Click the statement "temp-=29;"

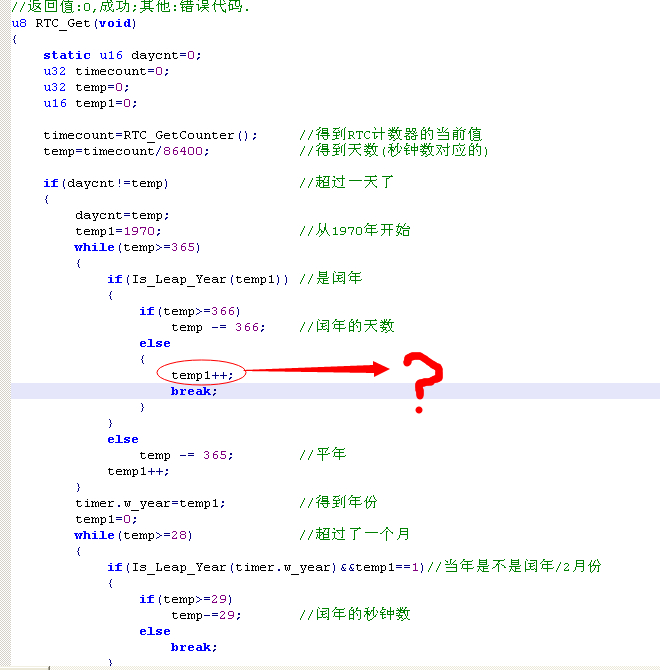tap(206, 615)
